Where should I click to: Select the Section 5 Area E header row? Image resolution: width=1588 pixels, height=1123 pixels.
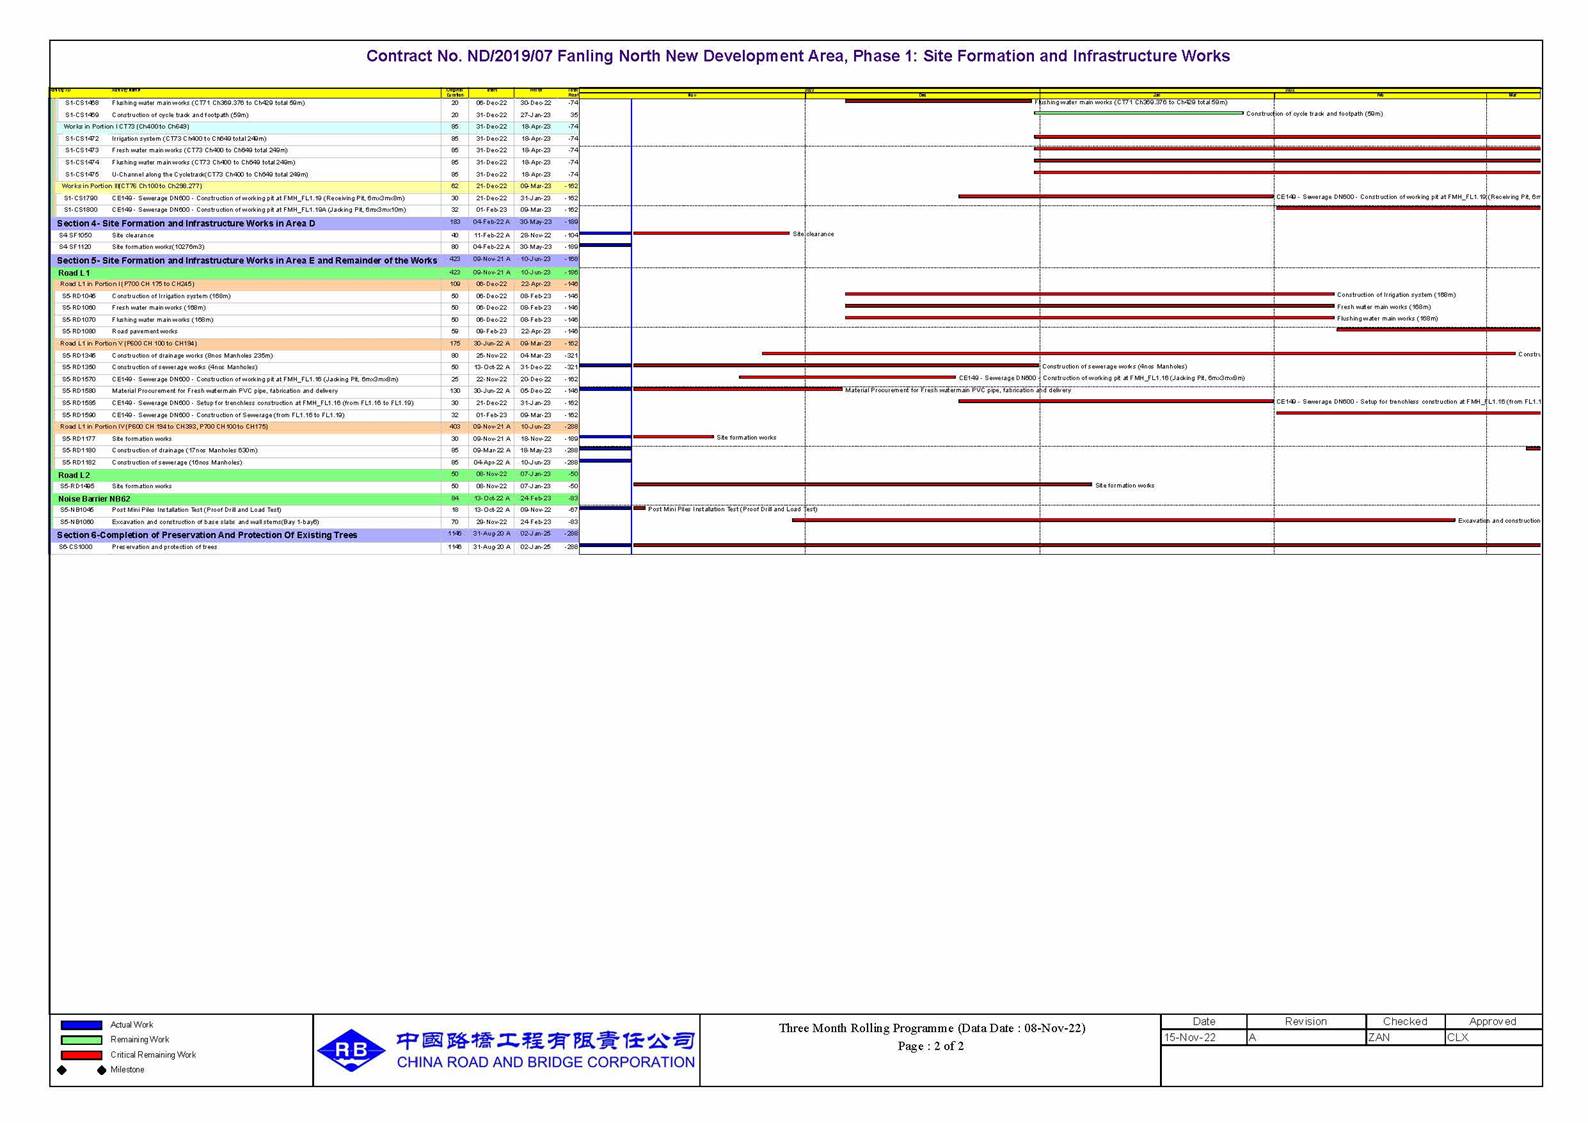point(246,260)
